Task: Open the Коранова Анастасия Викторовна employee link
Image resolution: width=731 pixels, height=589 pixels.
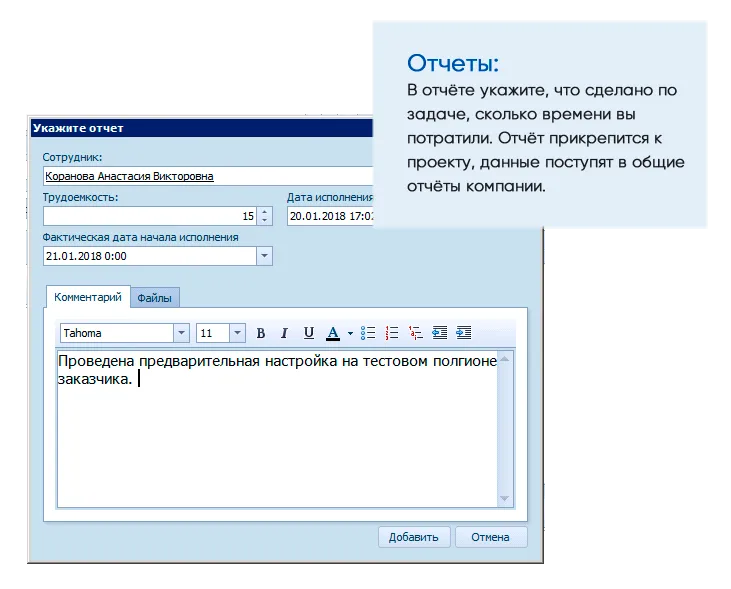Action: [129, 176]
